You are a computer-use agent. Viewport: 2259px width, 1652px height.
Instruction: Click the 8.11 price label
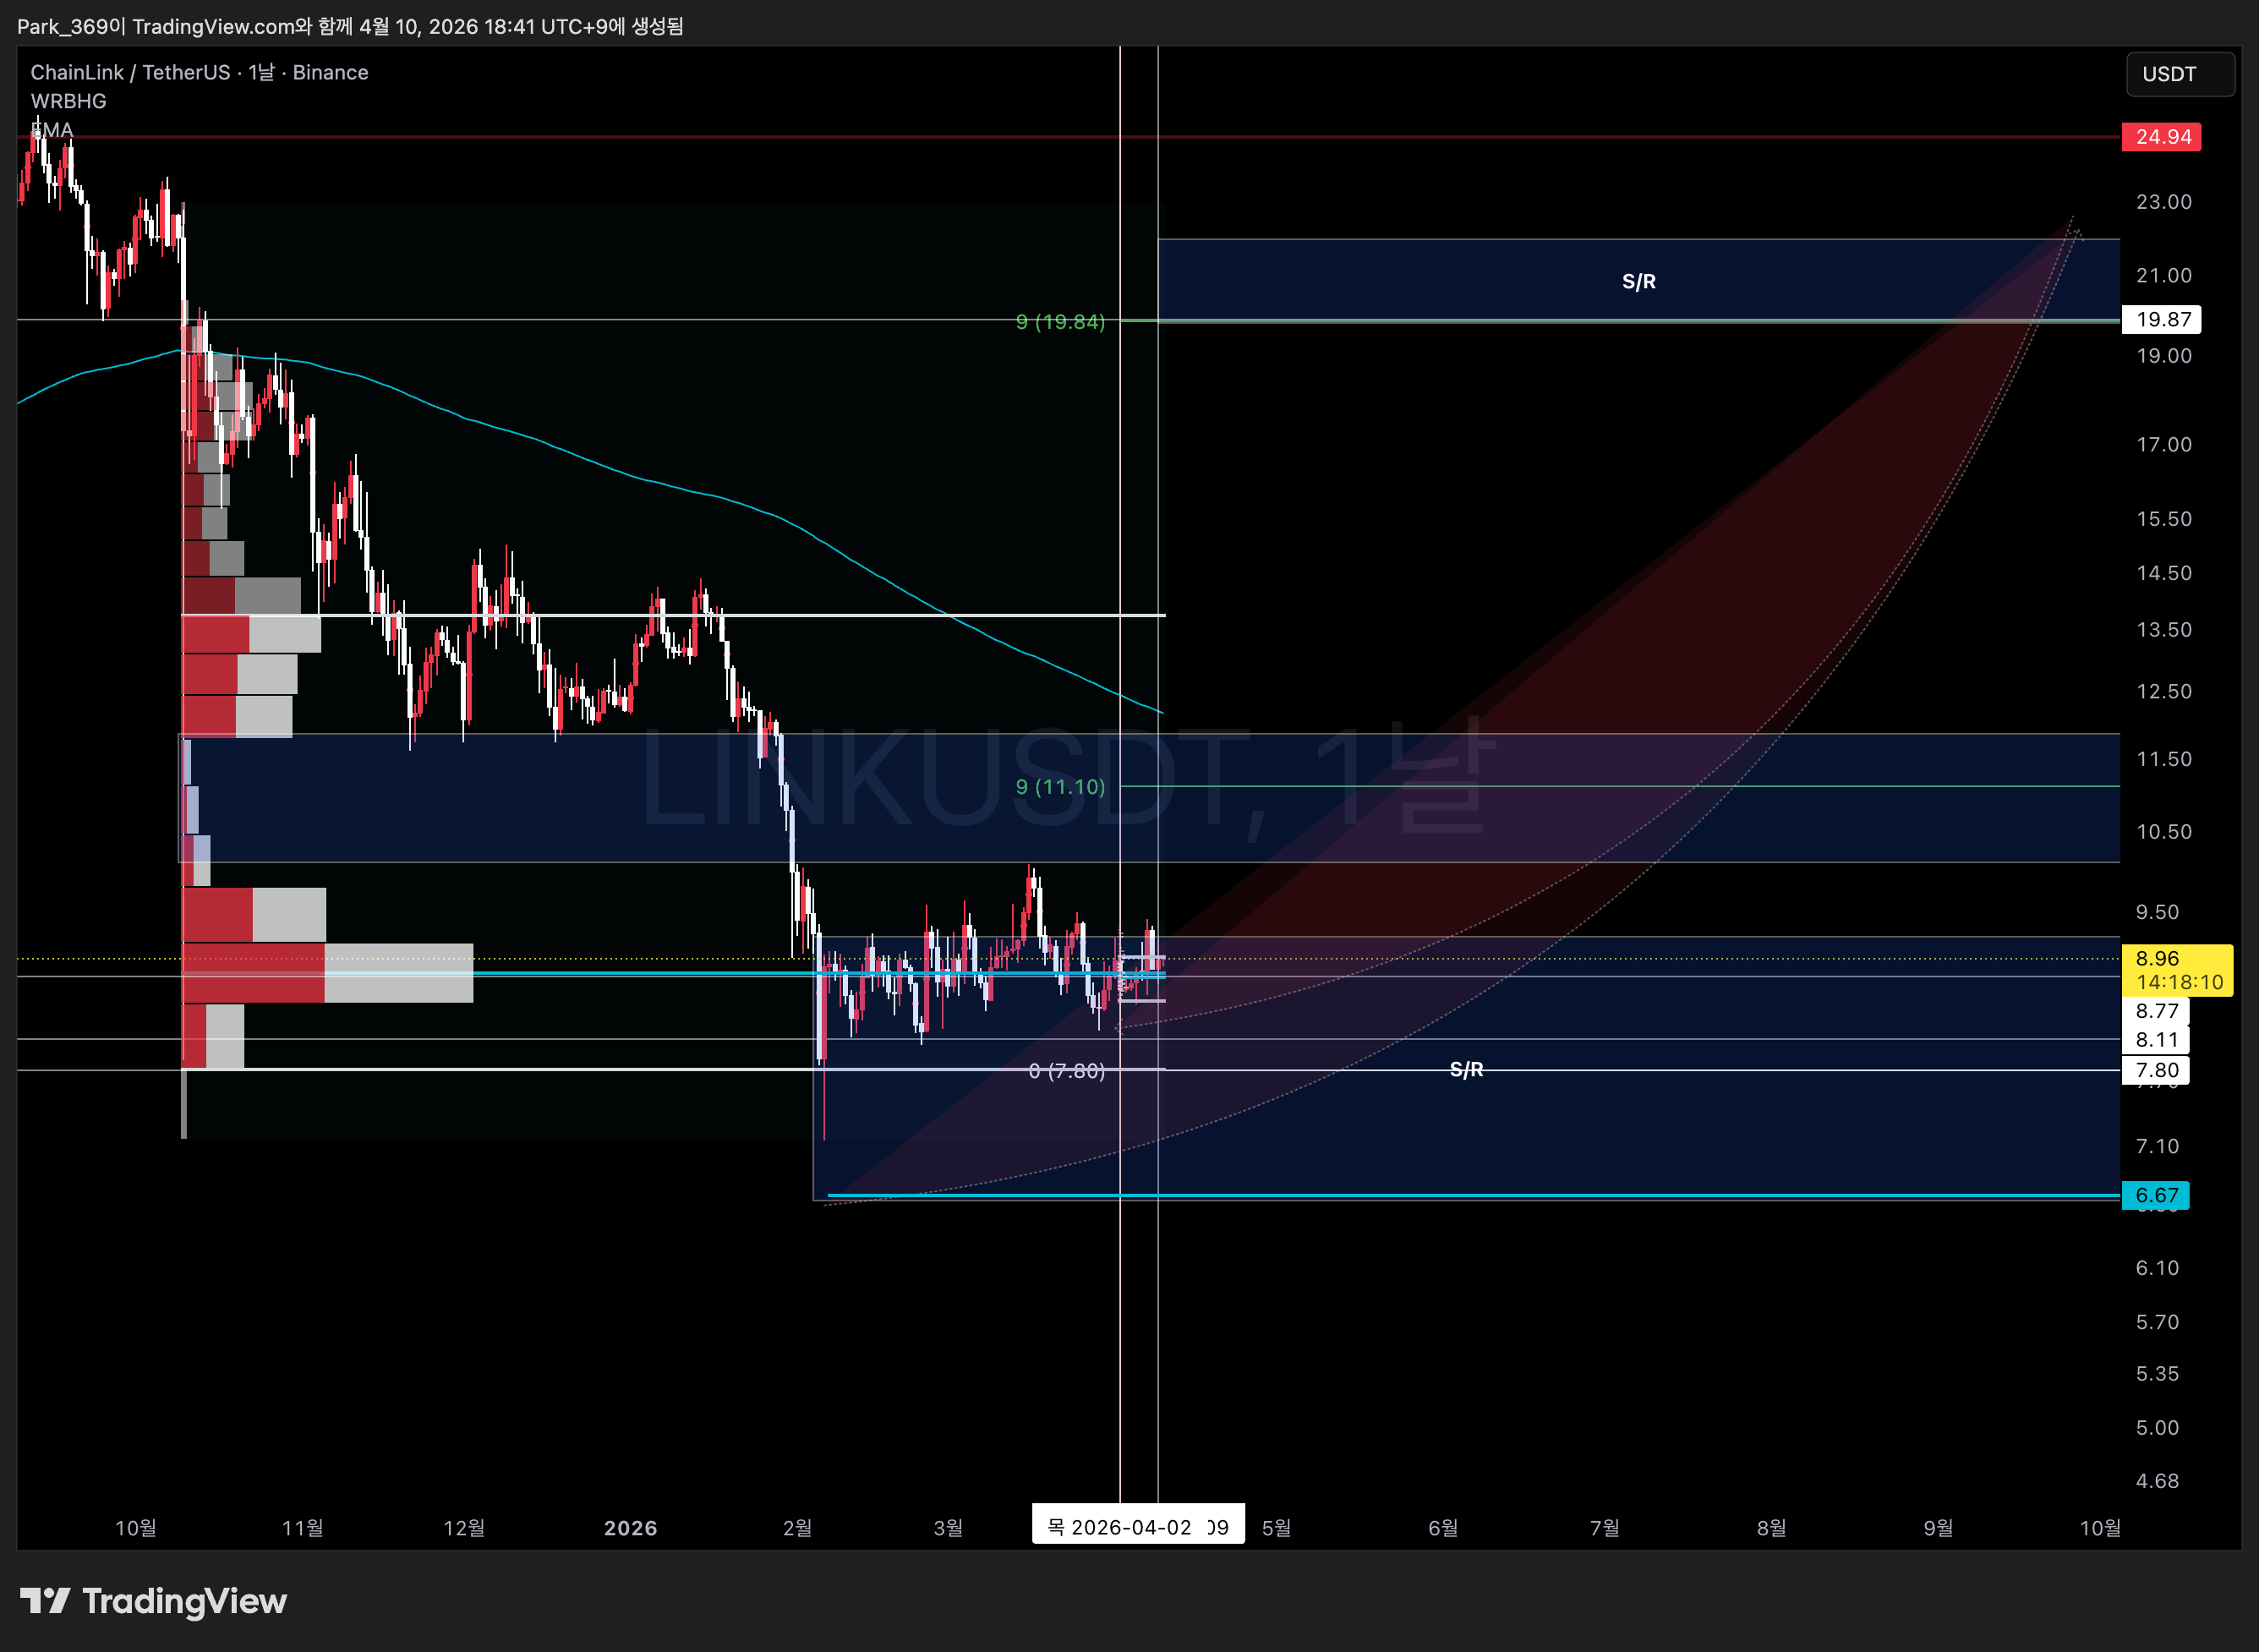point(2156,1040)
